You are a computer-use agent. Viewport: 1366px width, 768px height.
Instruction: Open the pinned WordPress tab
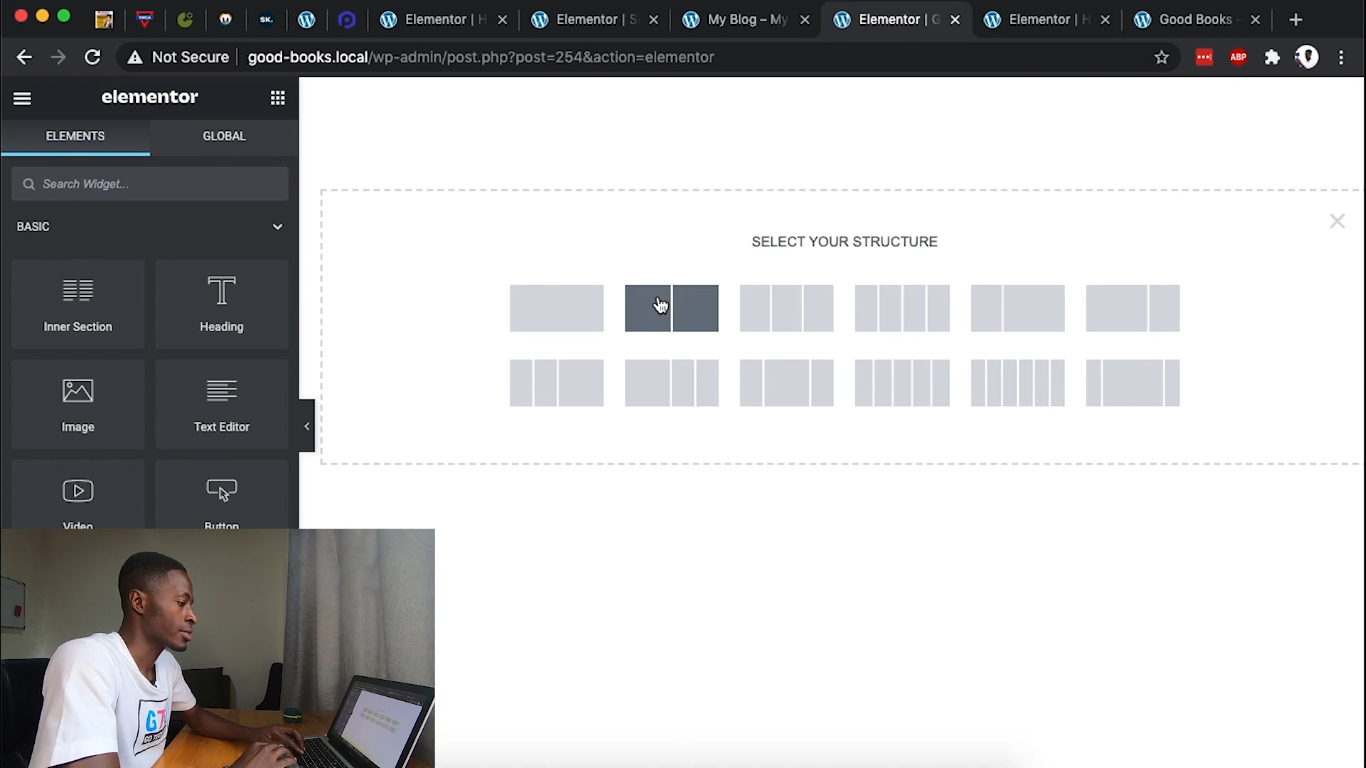[x=307, y=19]
